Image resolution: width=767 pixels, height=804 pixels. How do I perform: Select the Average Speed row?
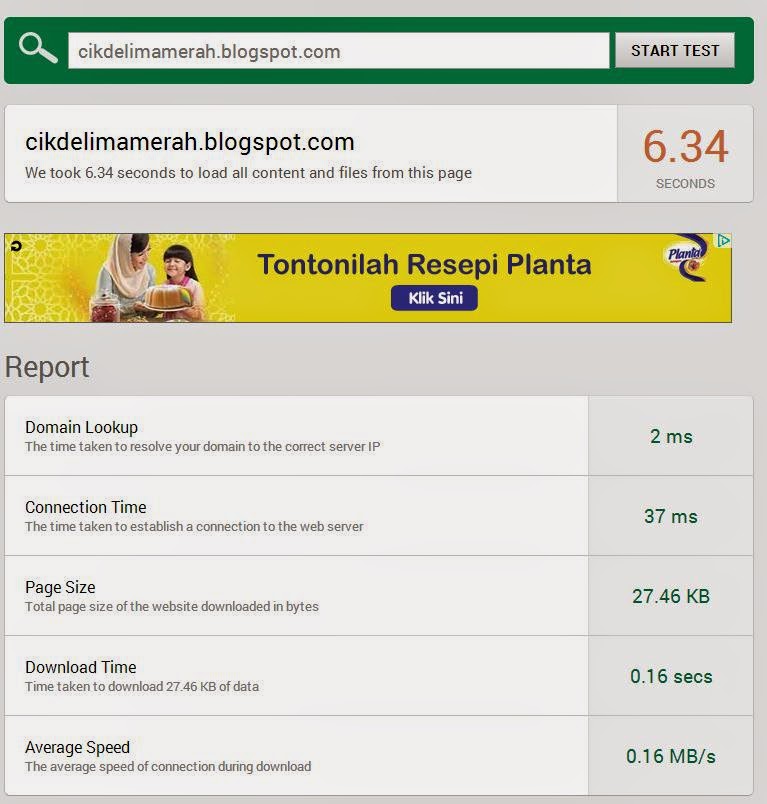(x=379, y=756)
